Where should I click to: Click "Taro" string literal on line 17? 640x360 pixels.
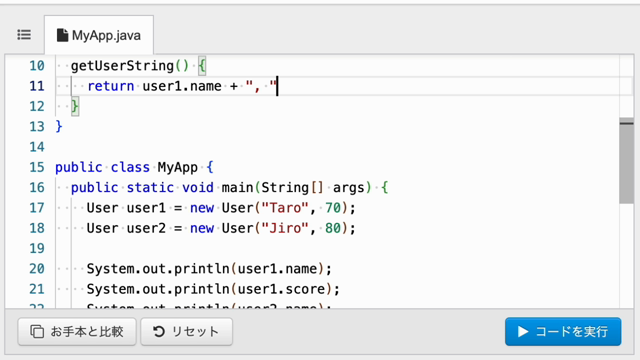pos(285,208)
